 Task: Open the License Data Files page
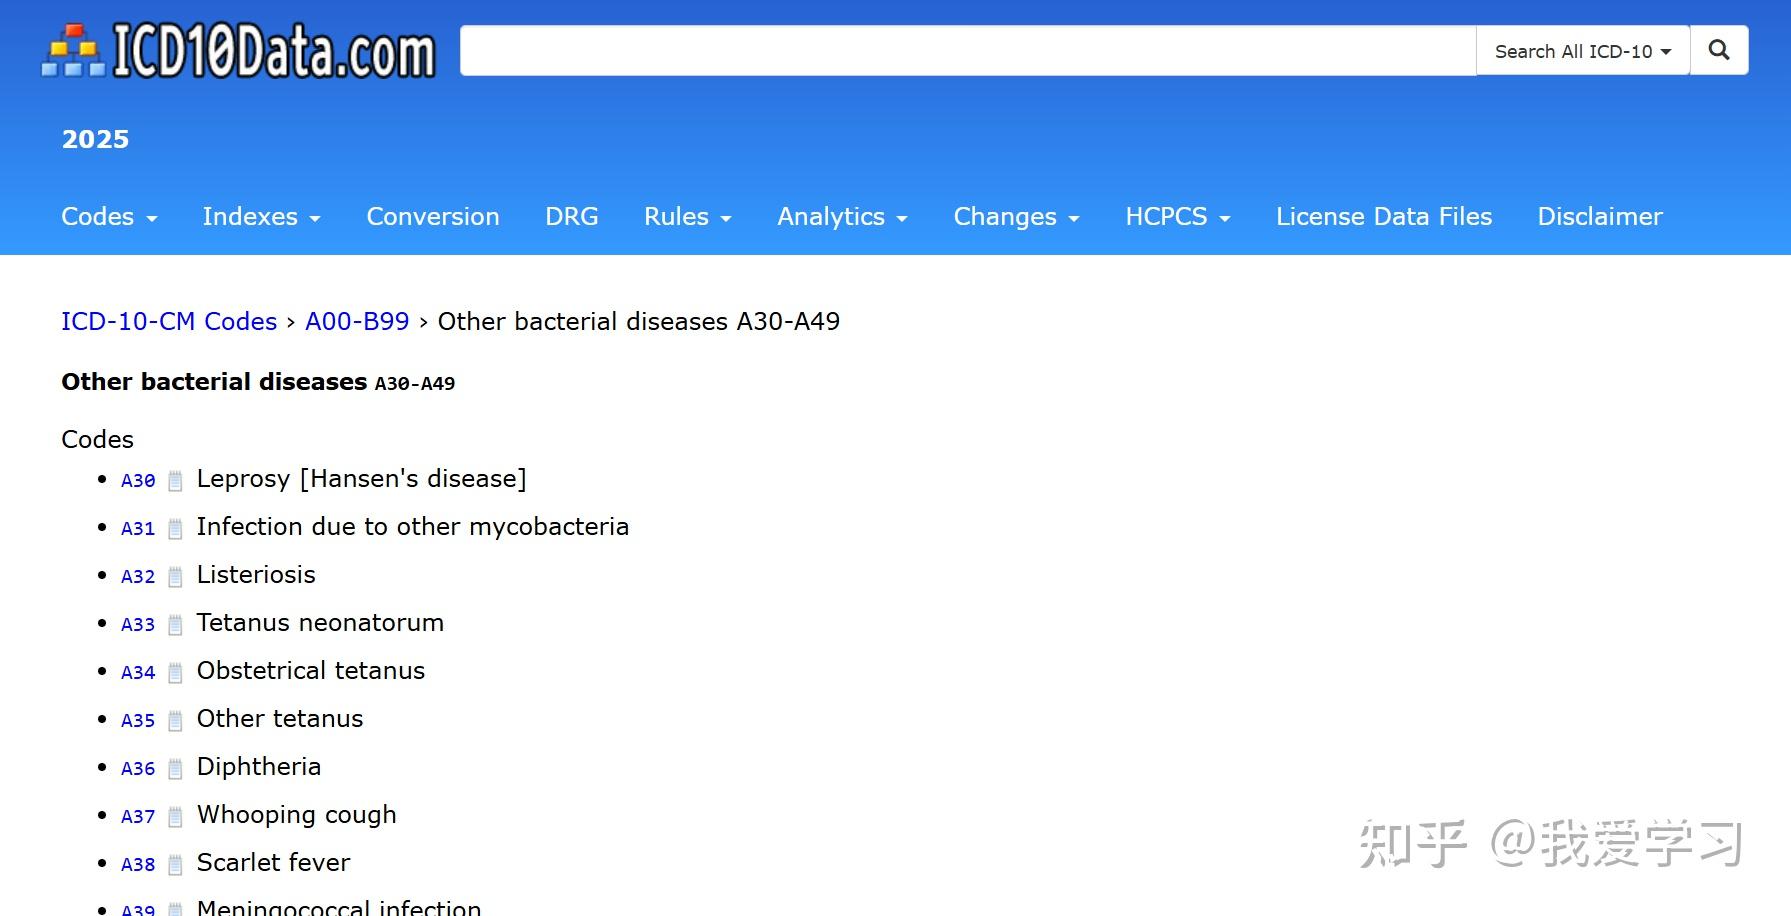[1384, 217]
